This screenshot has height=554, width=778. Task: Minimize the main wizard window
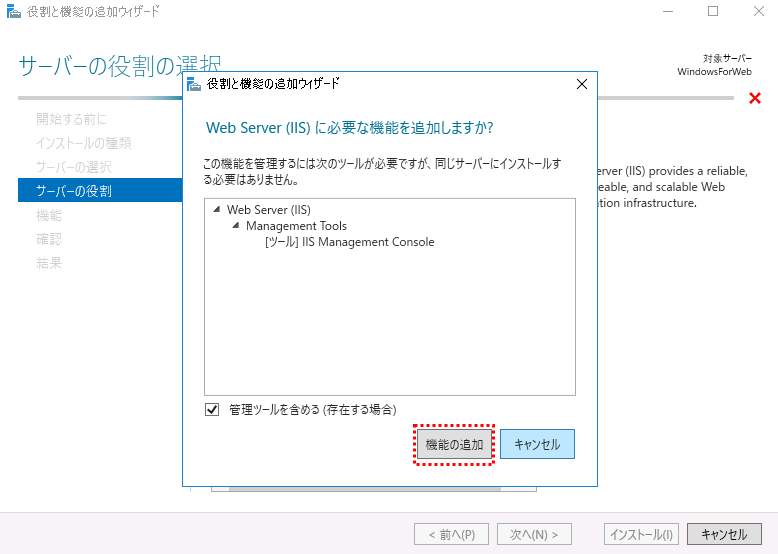(x=668, y=11)
